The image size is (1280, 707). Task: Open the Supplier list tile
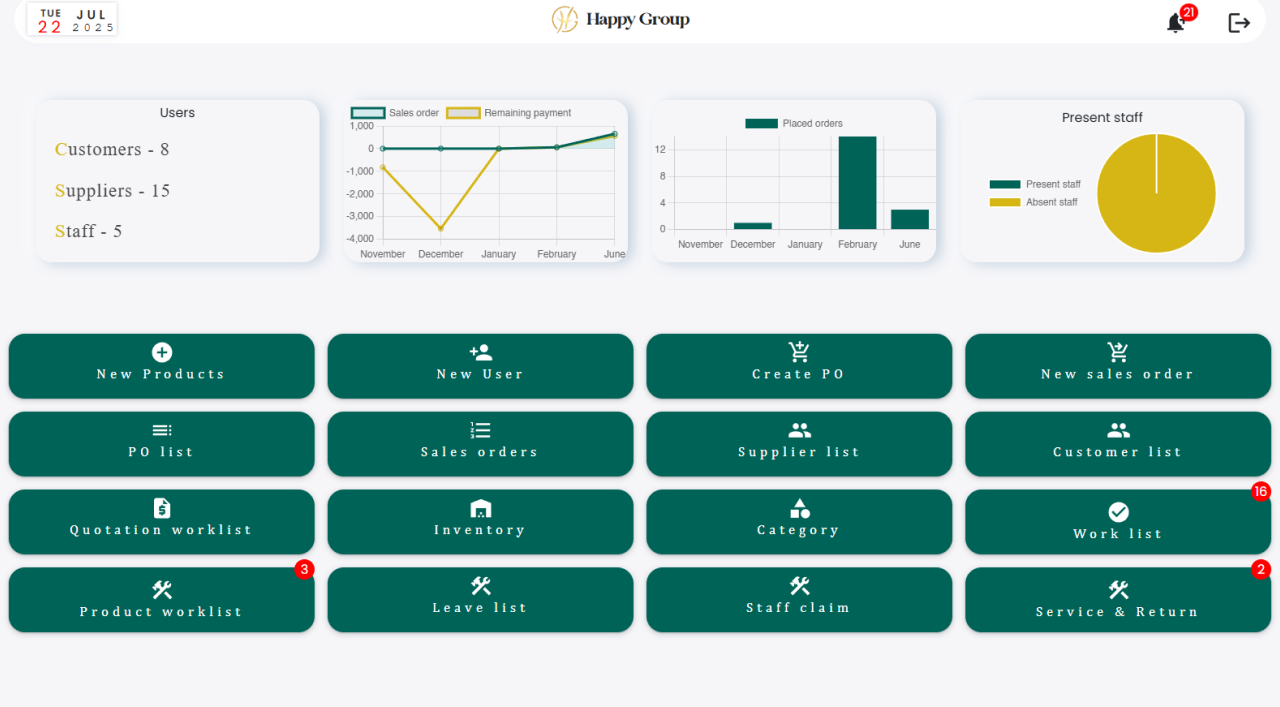click(799, 444)
